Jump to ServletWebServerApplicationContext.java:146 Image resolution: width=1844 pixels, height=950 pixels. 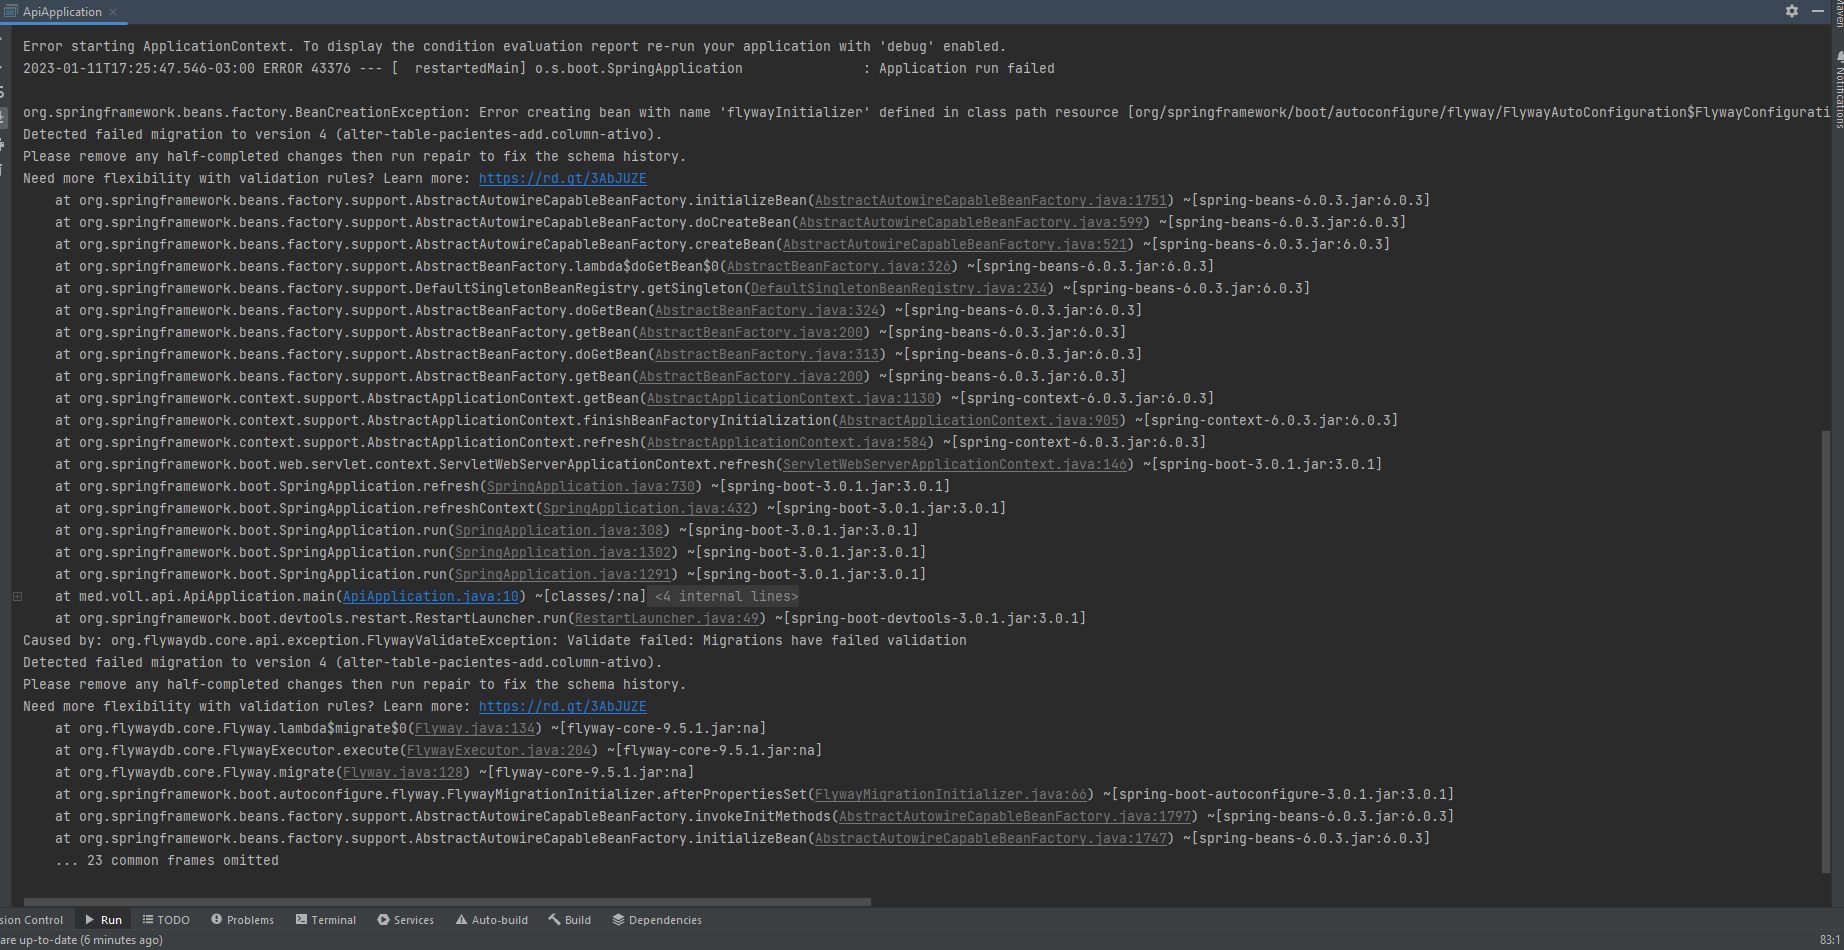955,464
